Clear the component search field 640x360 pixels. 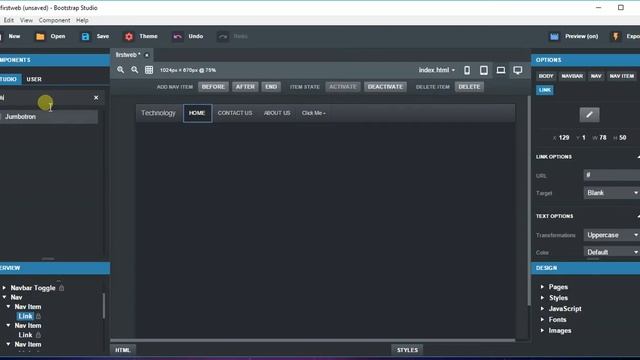(x=96, y=98)
